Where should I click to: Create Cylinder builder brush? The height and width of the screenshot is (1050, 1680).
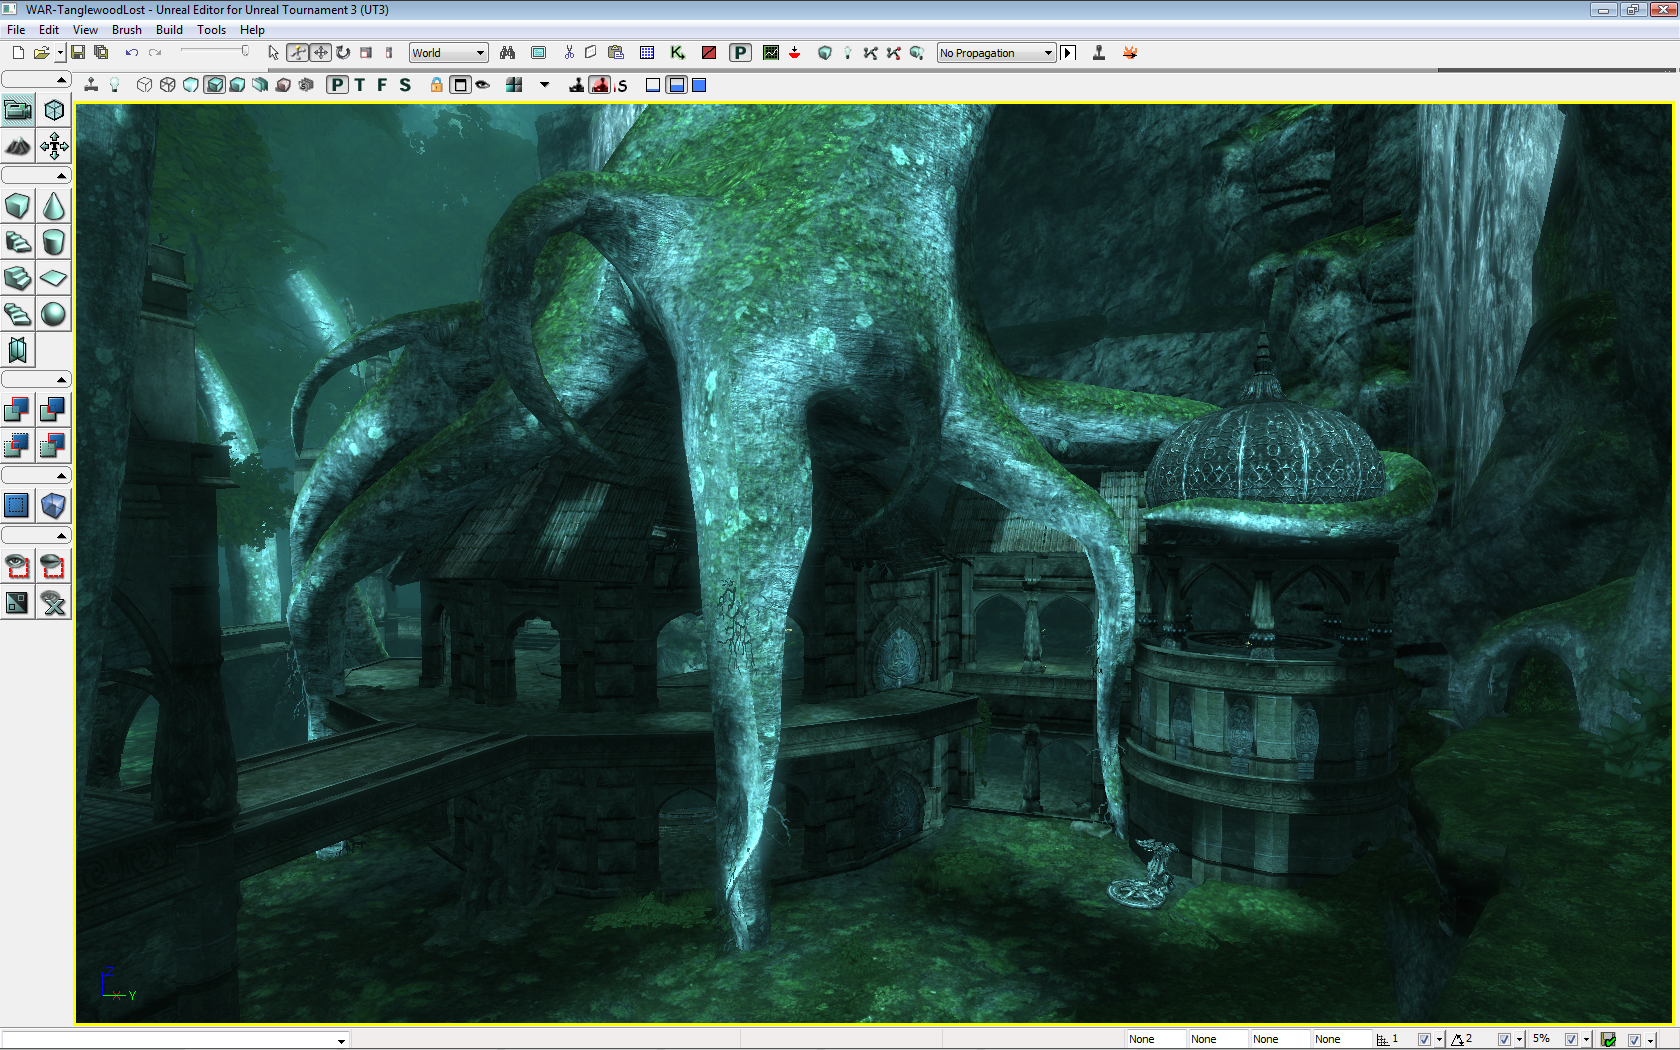[x=54, y=242]
